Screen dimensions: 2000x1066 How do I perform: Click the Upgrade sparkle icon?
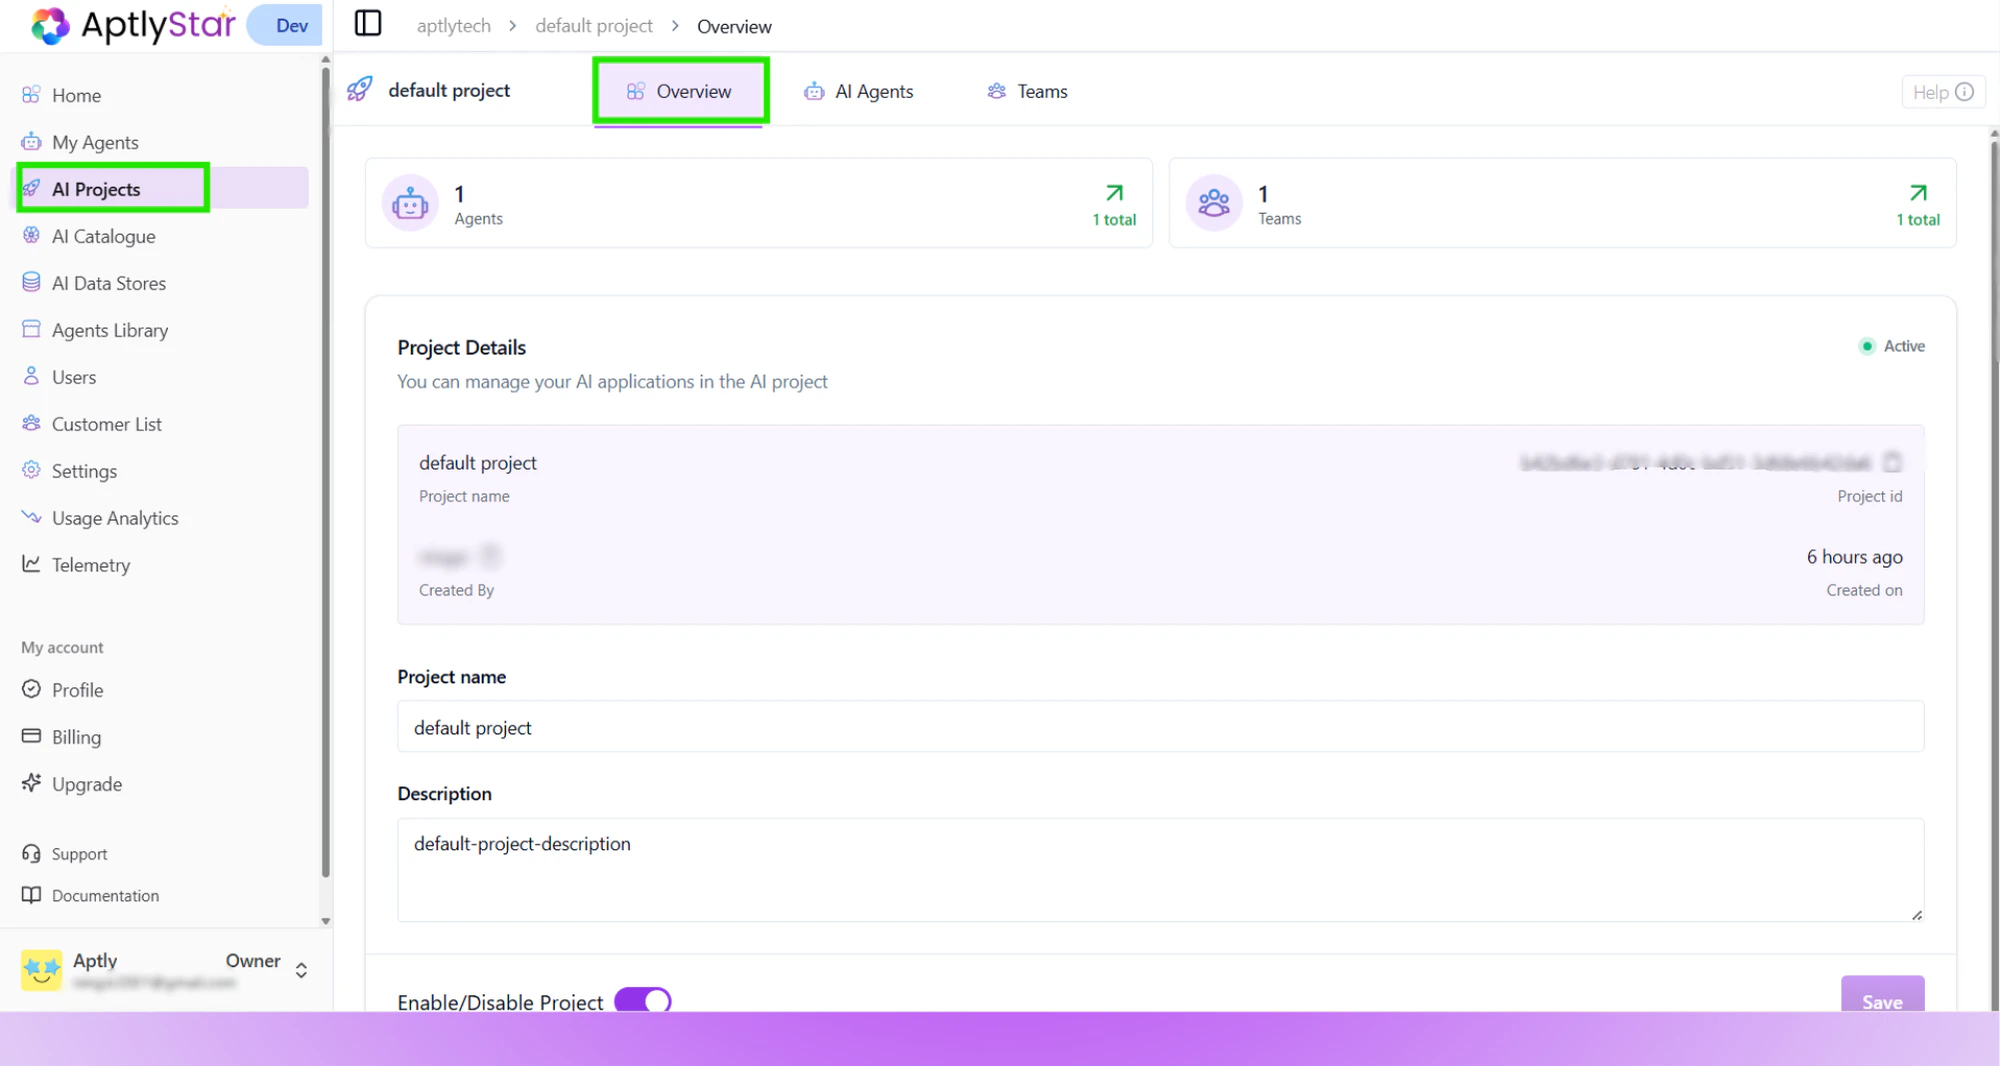pos(31,783)
